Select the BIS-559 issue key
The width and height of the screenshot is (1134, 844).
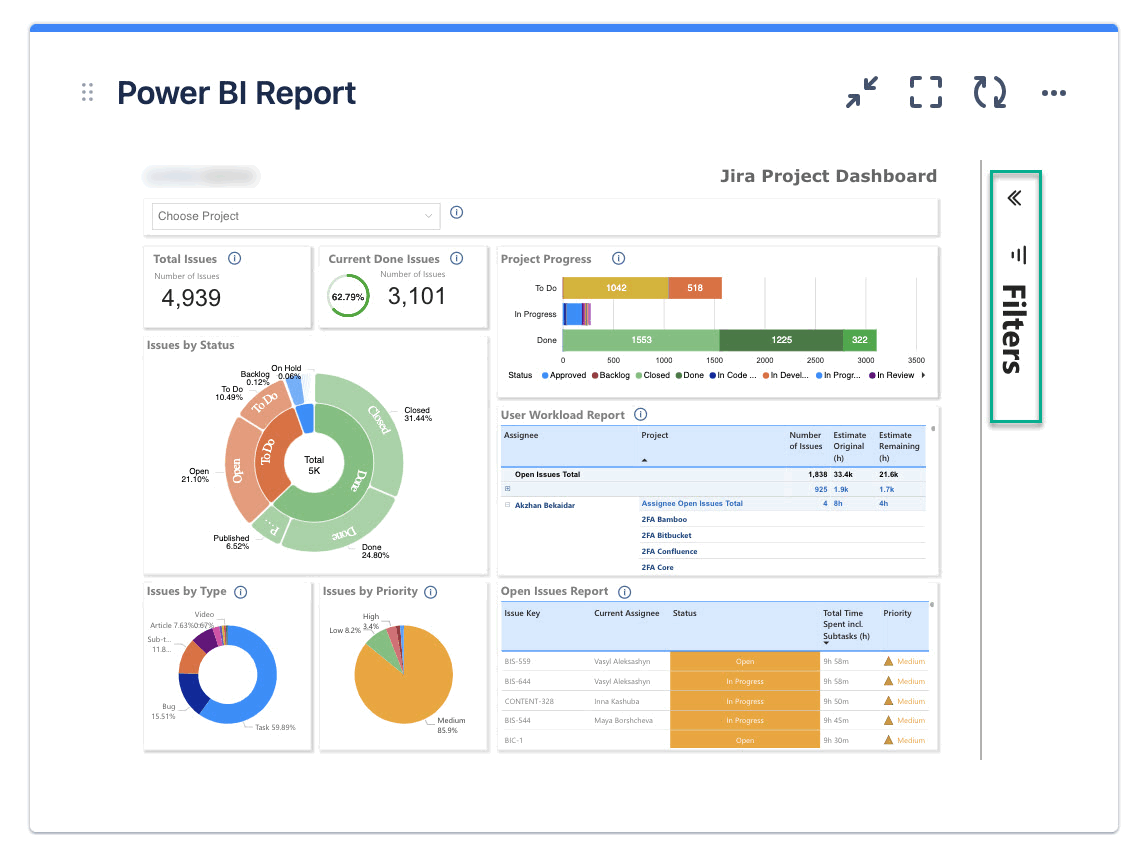tap(517, 662)
